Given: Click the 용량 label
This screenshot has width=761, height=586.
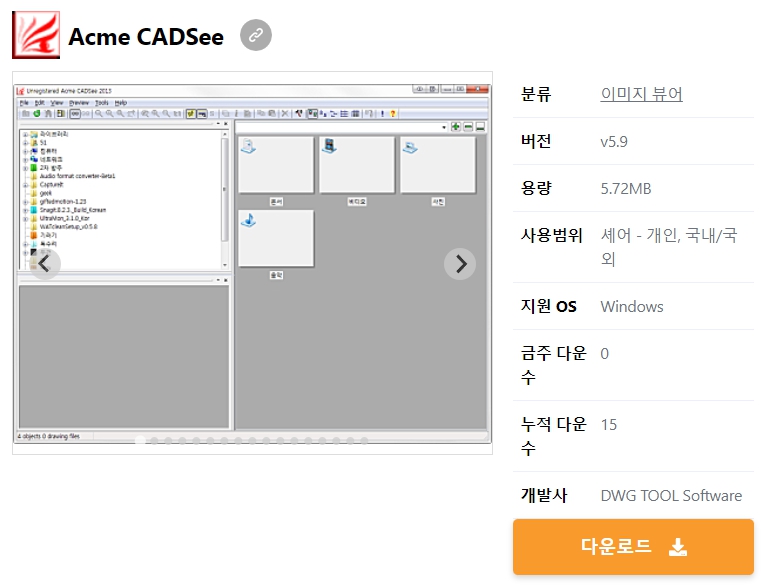Looking at the screenshot, I should 536,188.
